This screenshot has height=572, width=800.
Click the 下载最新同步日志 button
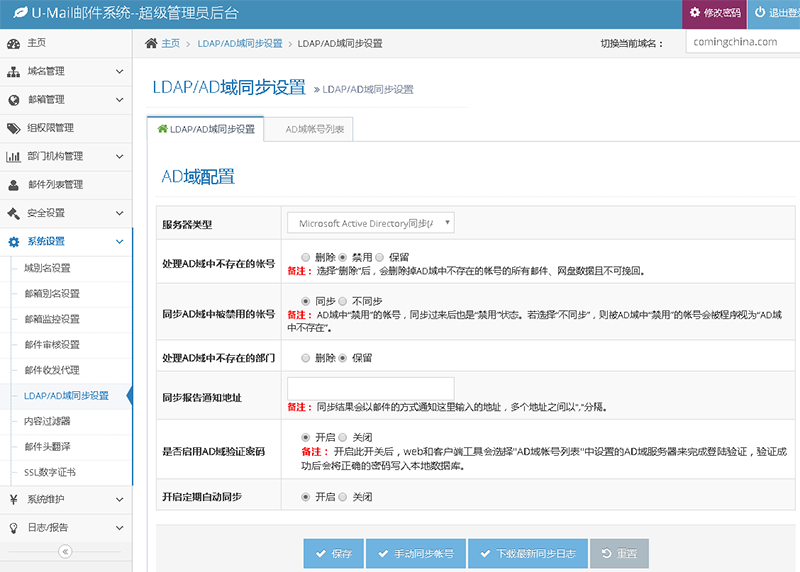pos(528,554)
